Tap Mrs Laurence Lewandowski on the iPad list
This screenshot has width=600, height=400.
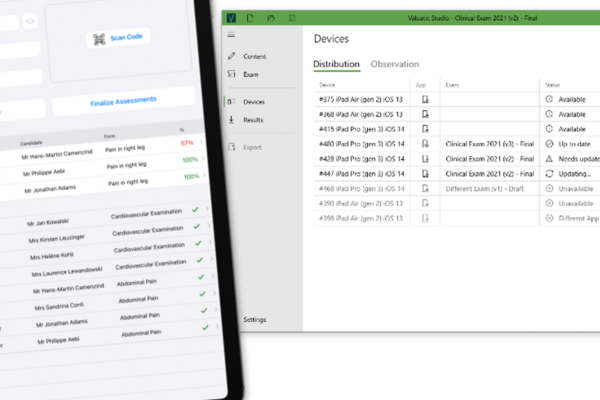(67, 272)
